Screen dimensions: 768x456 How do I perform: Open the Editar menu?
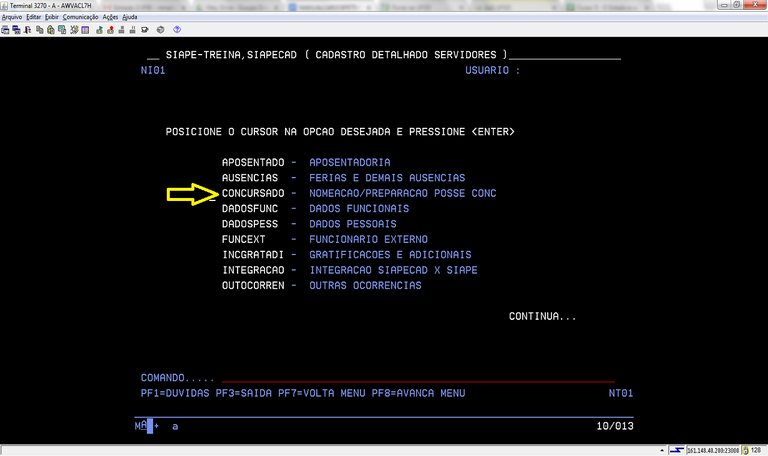35,17
